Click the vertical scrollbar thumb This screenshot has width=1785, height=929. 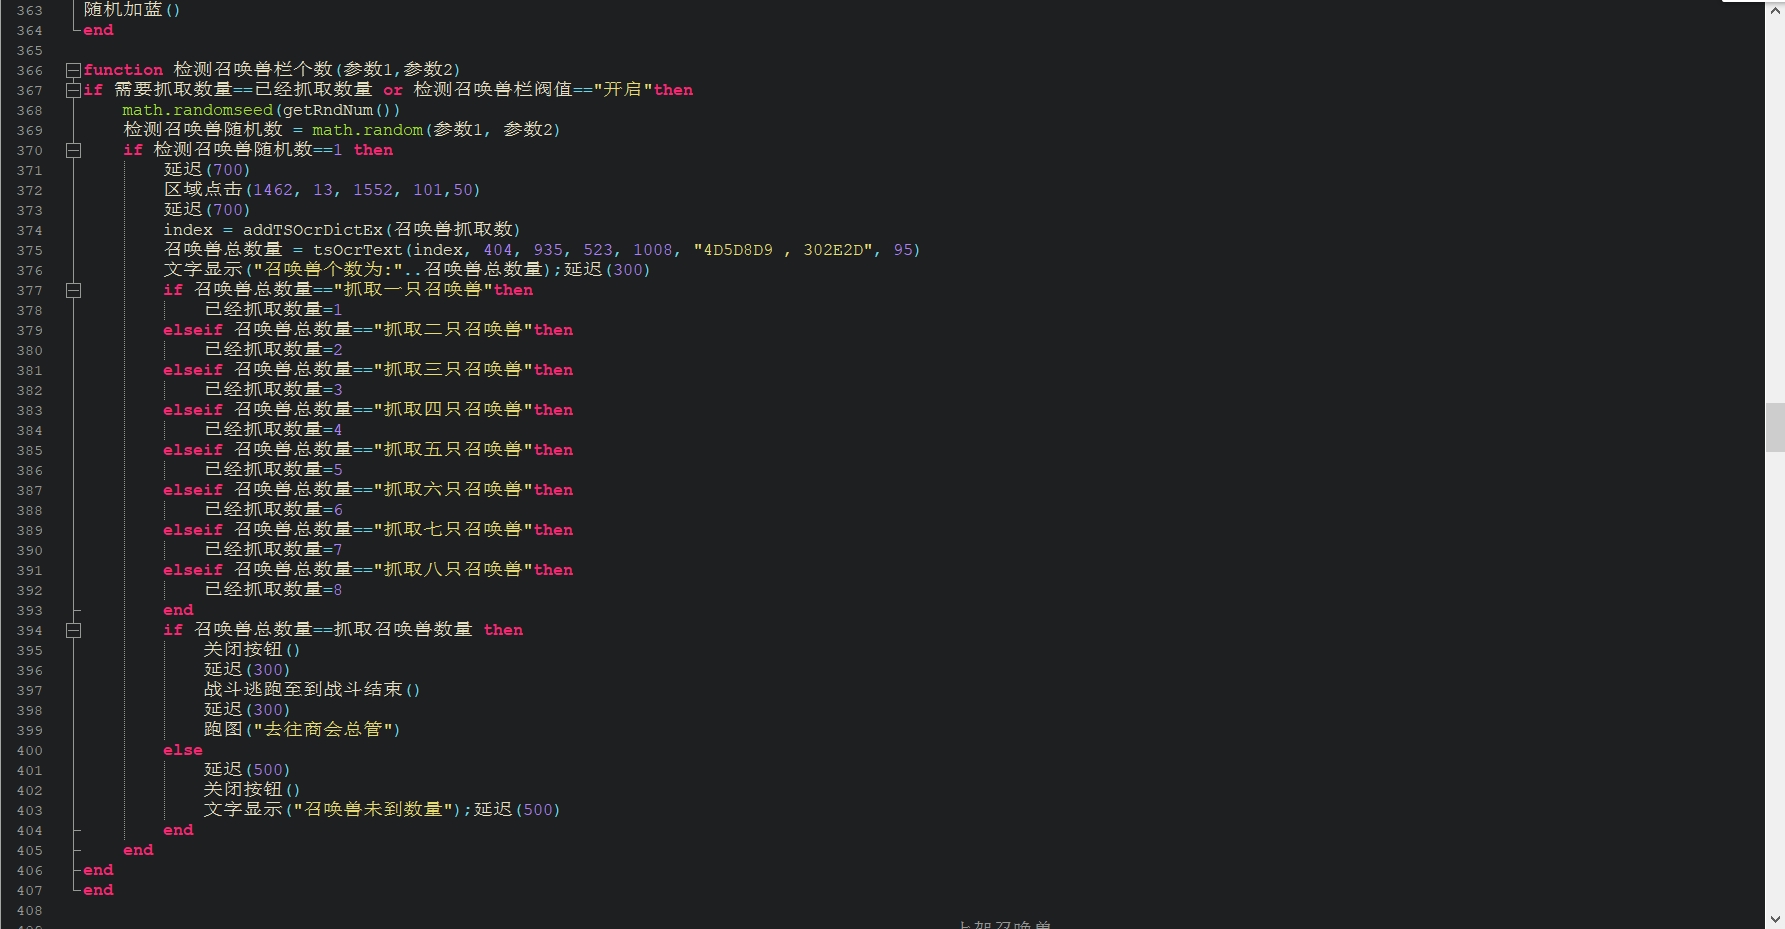1775,427
